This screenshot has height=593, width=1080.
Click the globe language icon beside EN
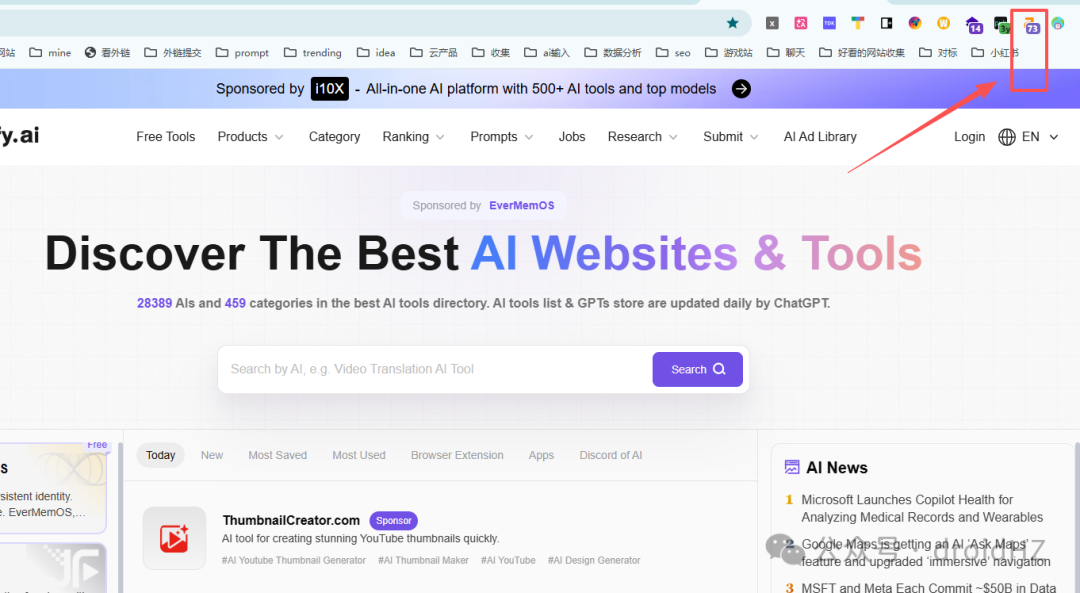[x=1006, y=137]
